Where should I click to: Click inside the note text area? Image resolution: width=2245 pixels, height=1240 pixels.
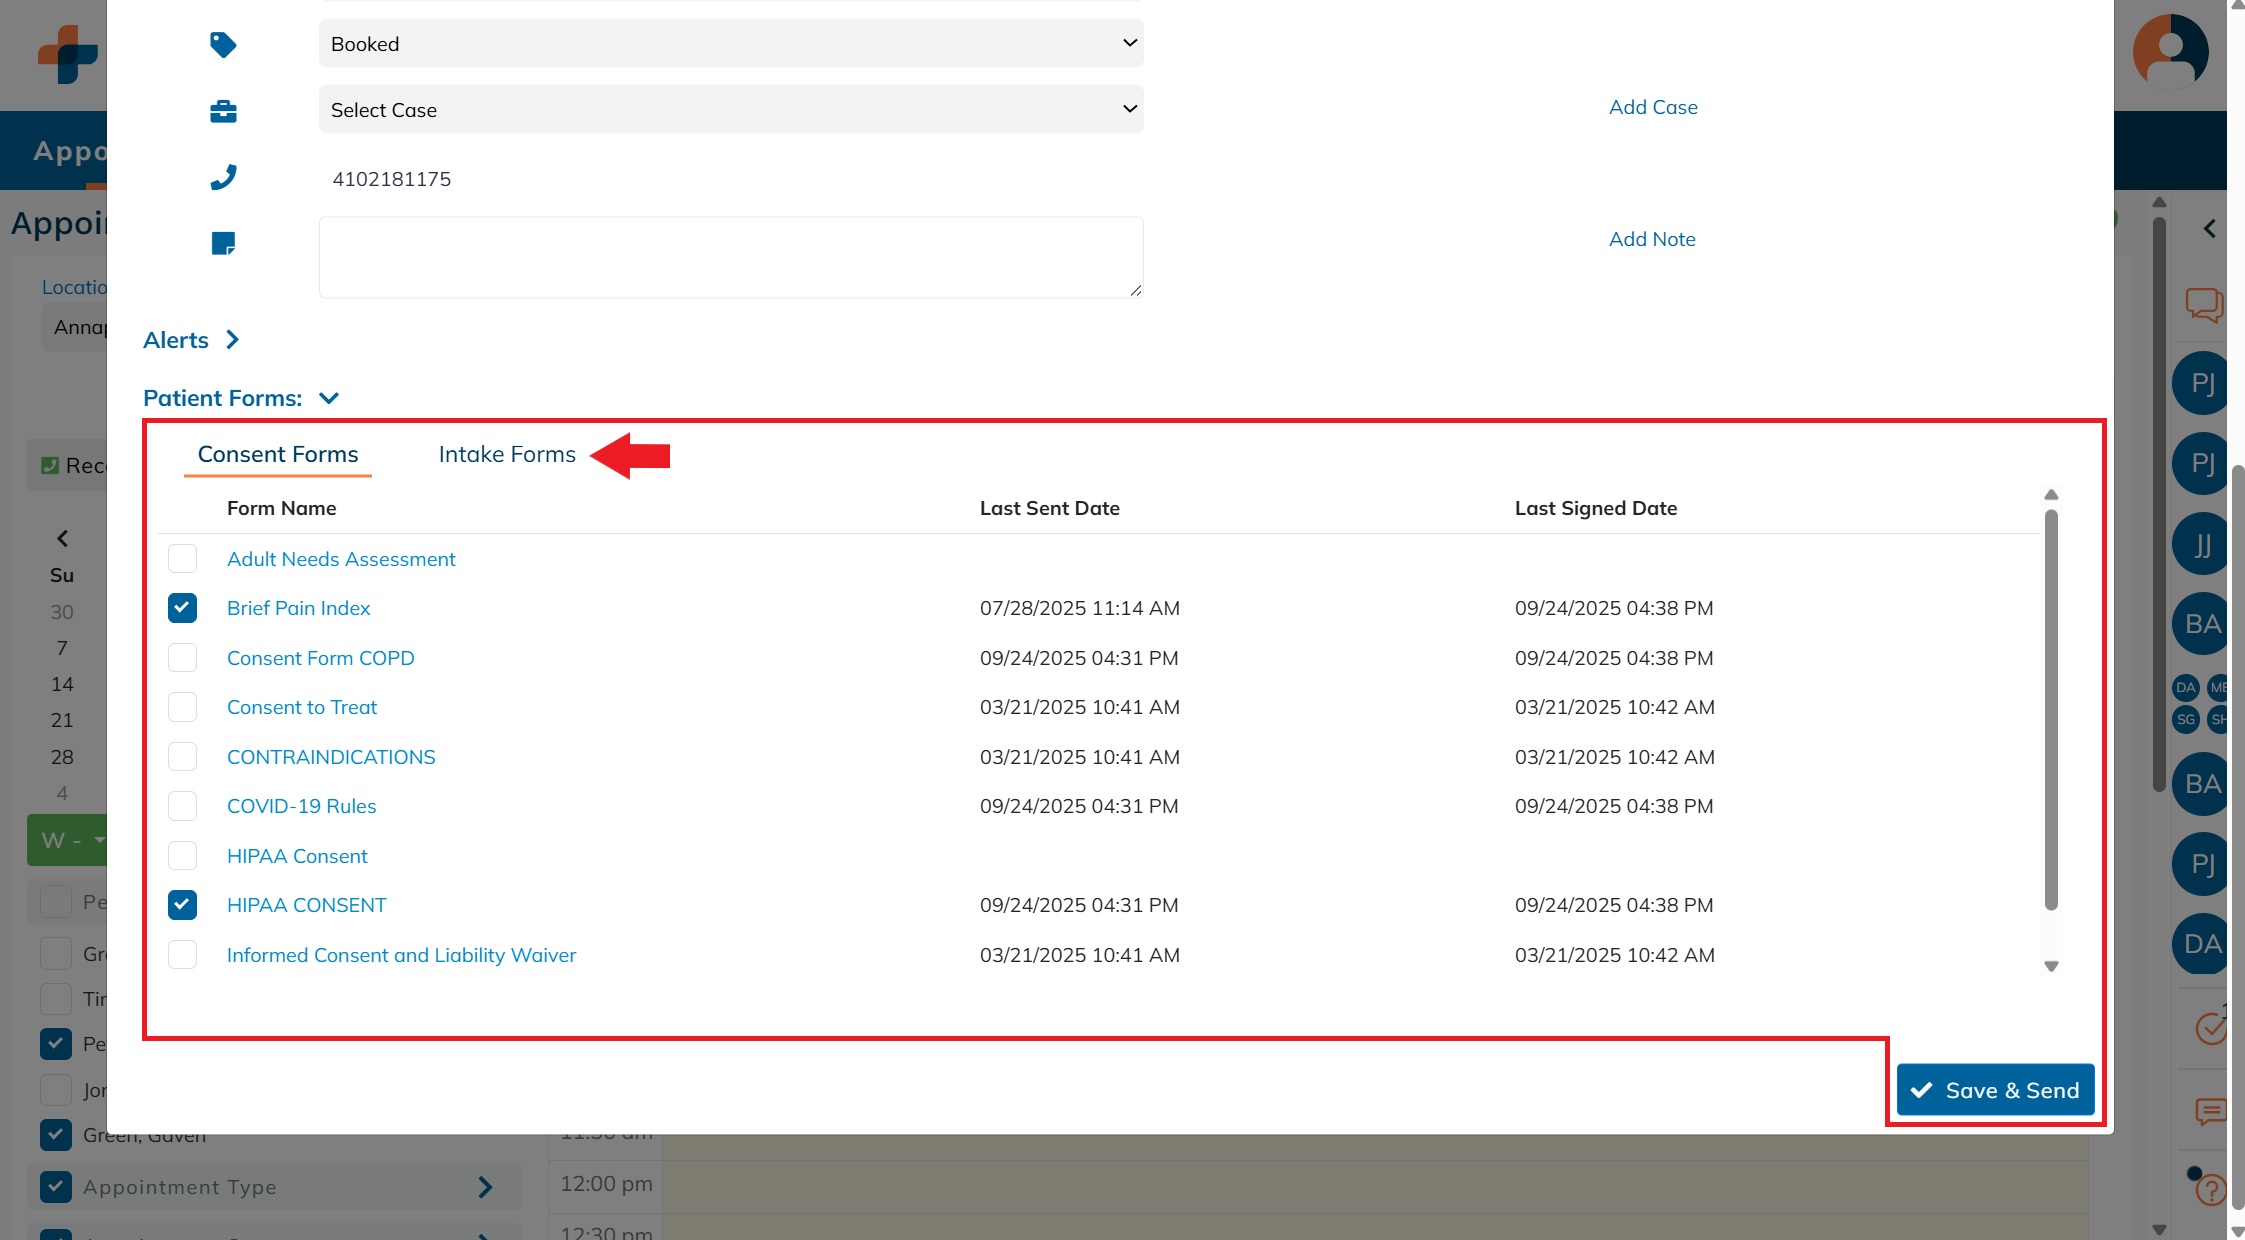(730, 256)
